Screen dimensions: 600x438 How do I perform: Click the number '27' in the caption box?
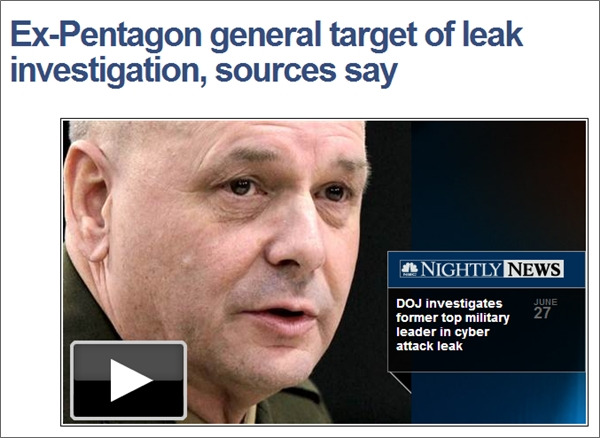point(542,313)
